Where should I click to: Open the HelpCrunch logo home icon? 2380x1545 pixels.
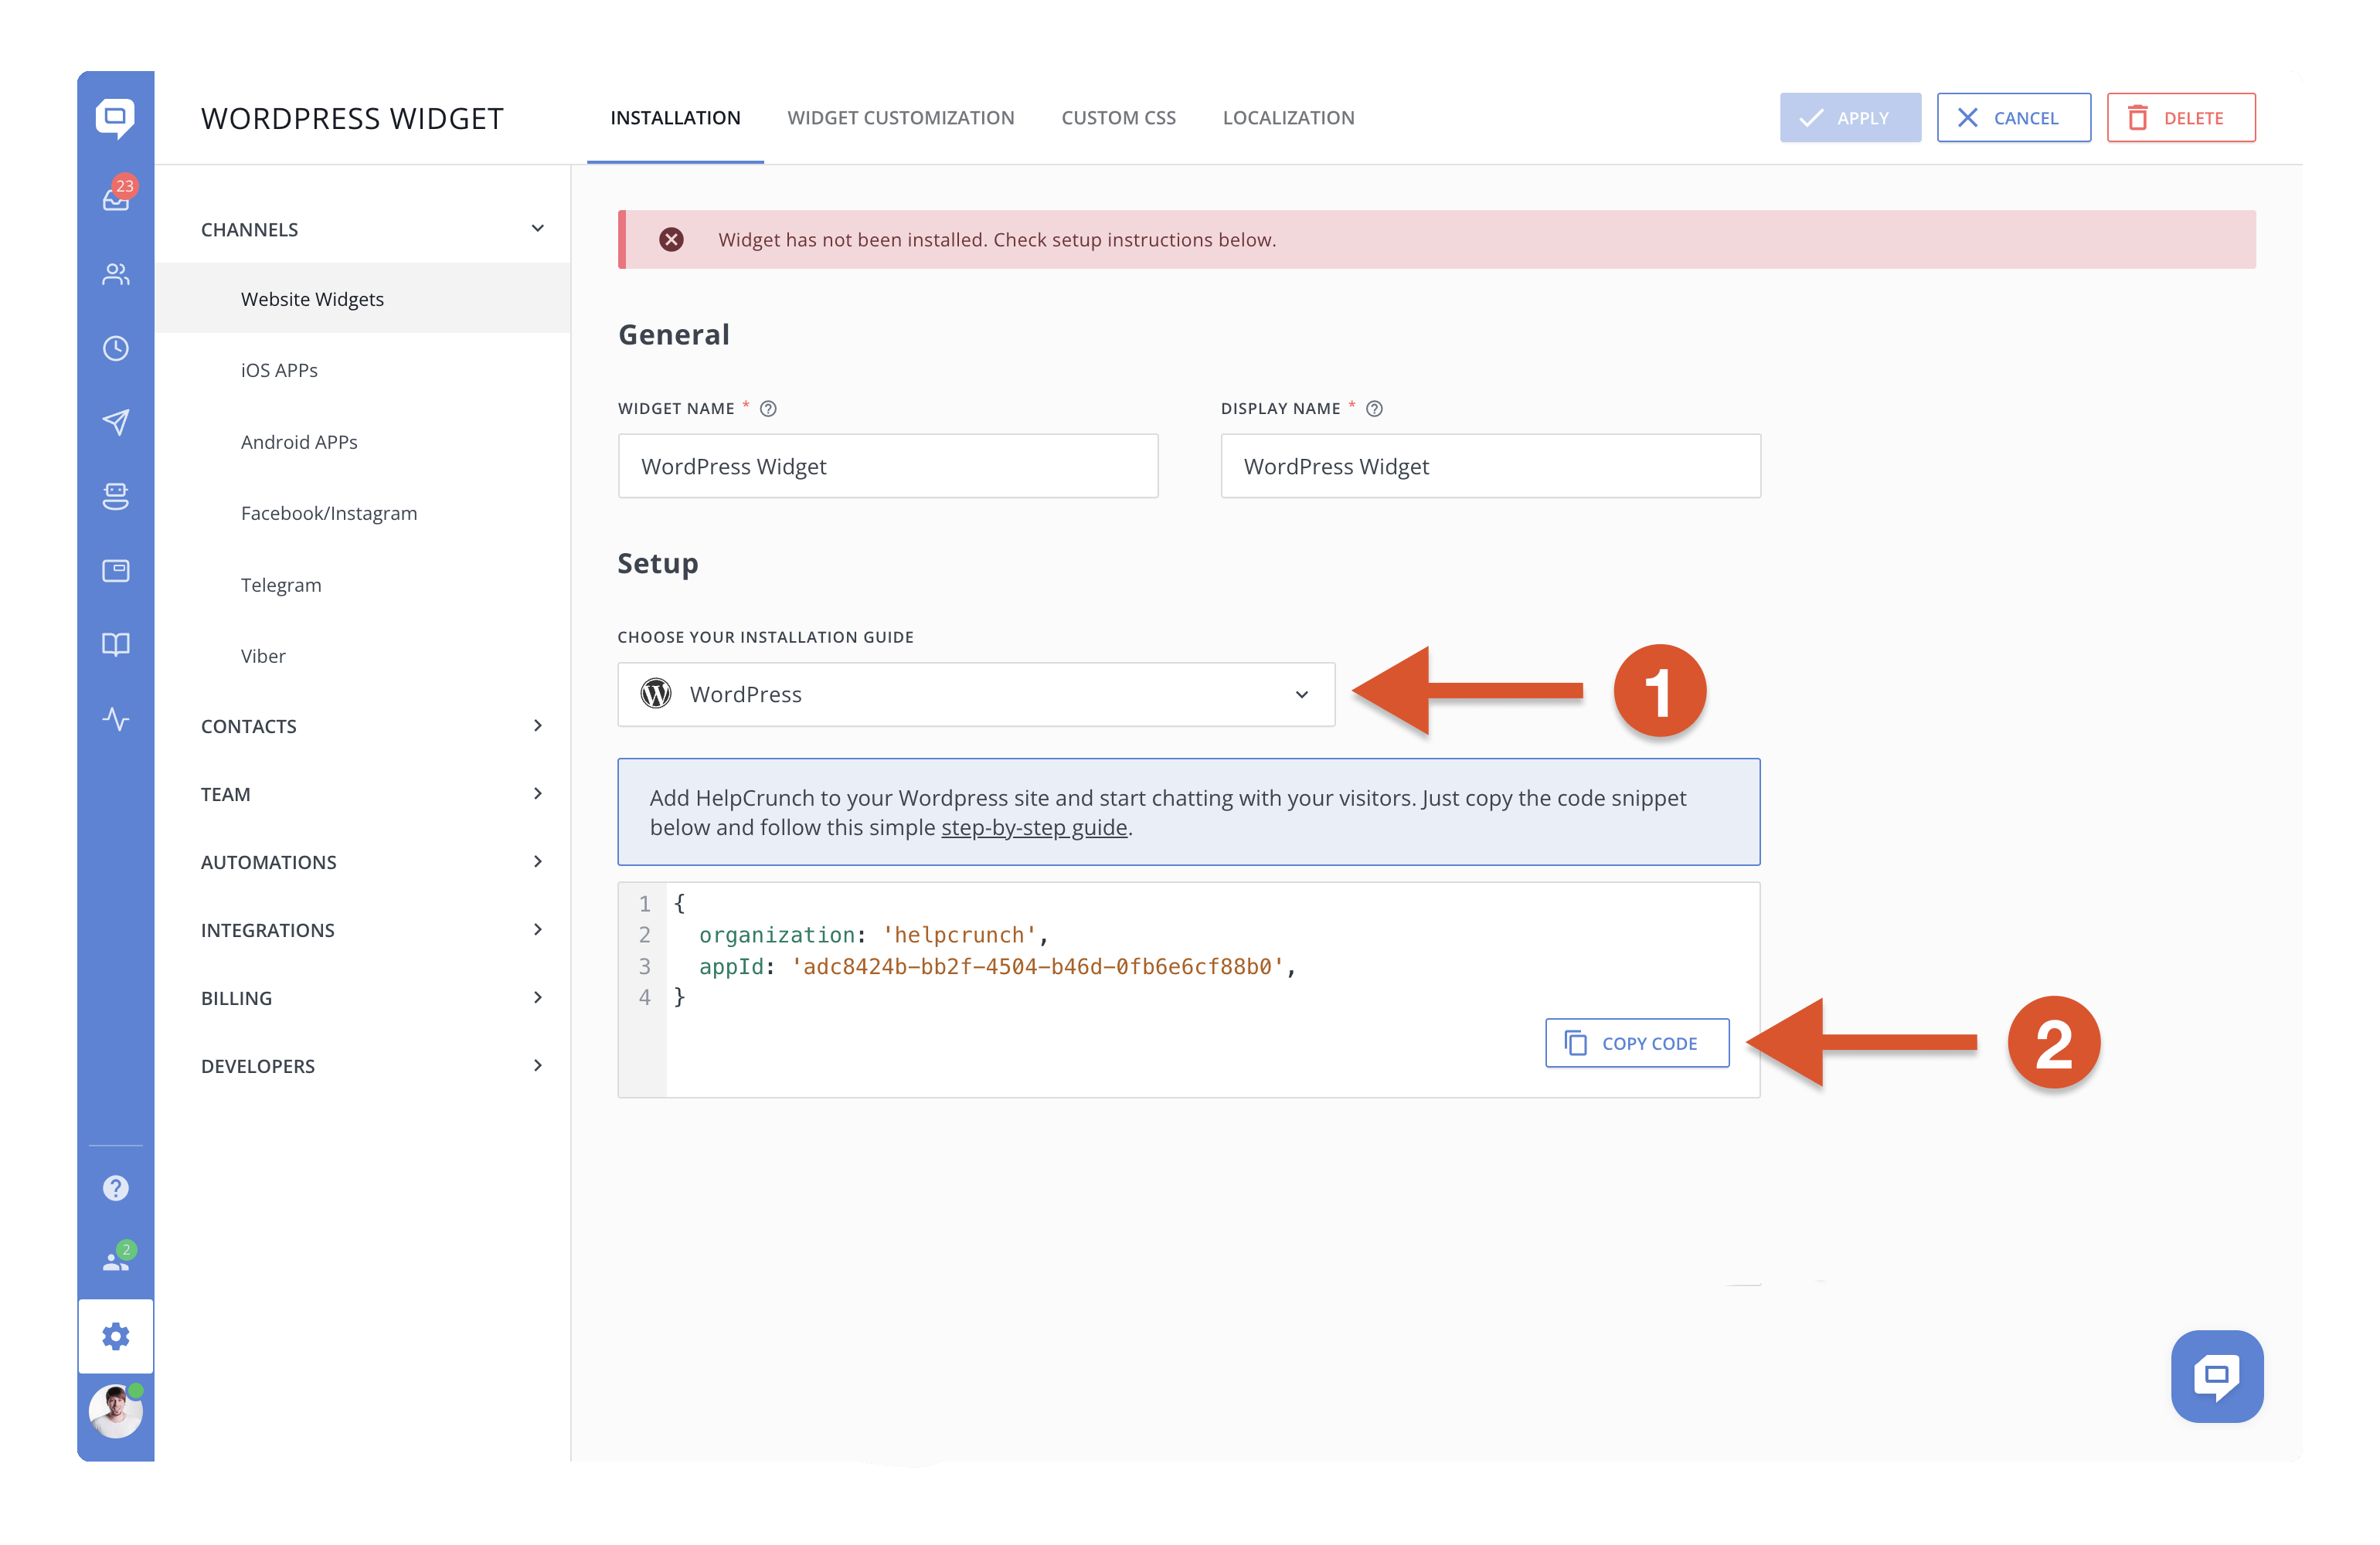(x=115, y=118)
